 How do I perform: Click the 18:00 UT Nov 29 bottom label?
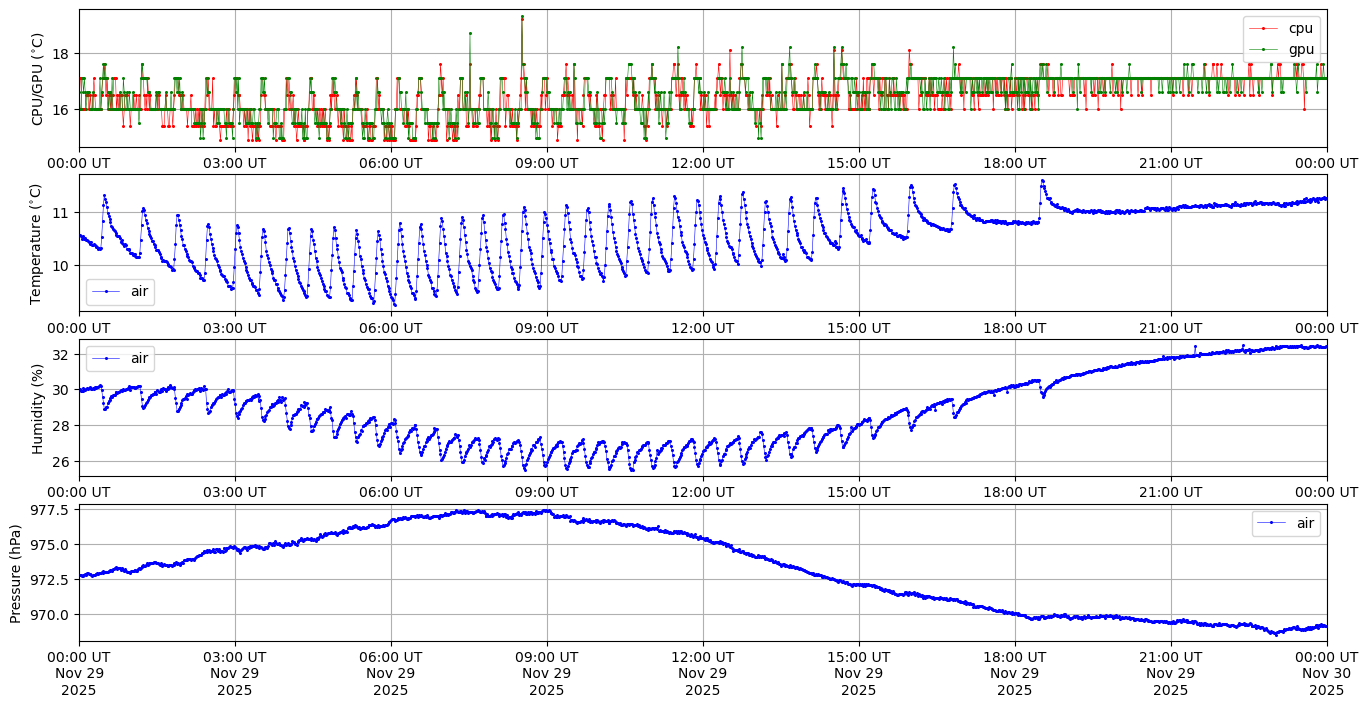[x=1014, y=673]
